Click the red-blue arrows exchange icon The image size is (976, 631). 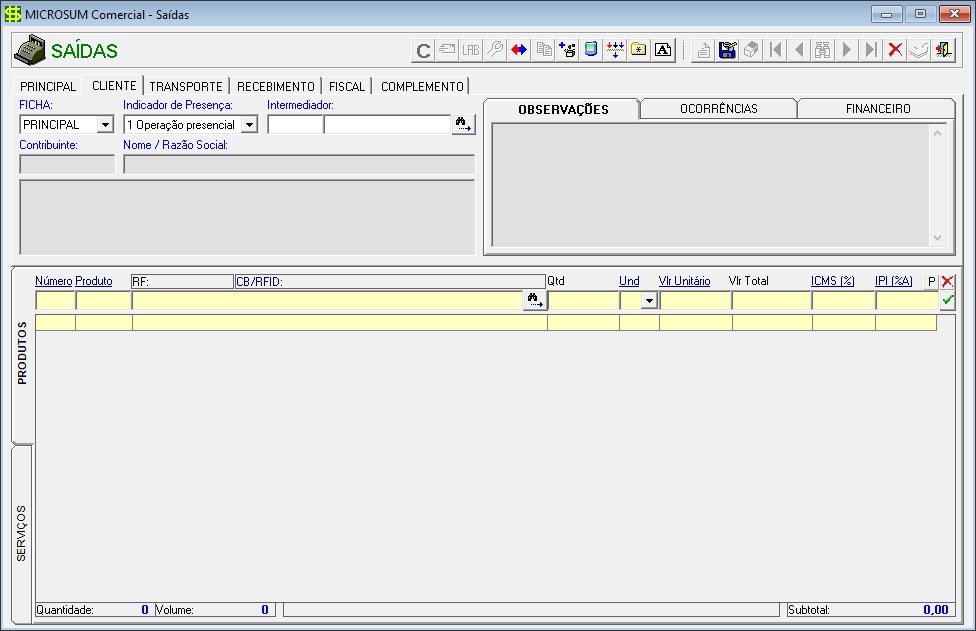(x=519, y=50)
